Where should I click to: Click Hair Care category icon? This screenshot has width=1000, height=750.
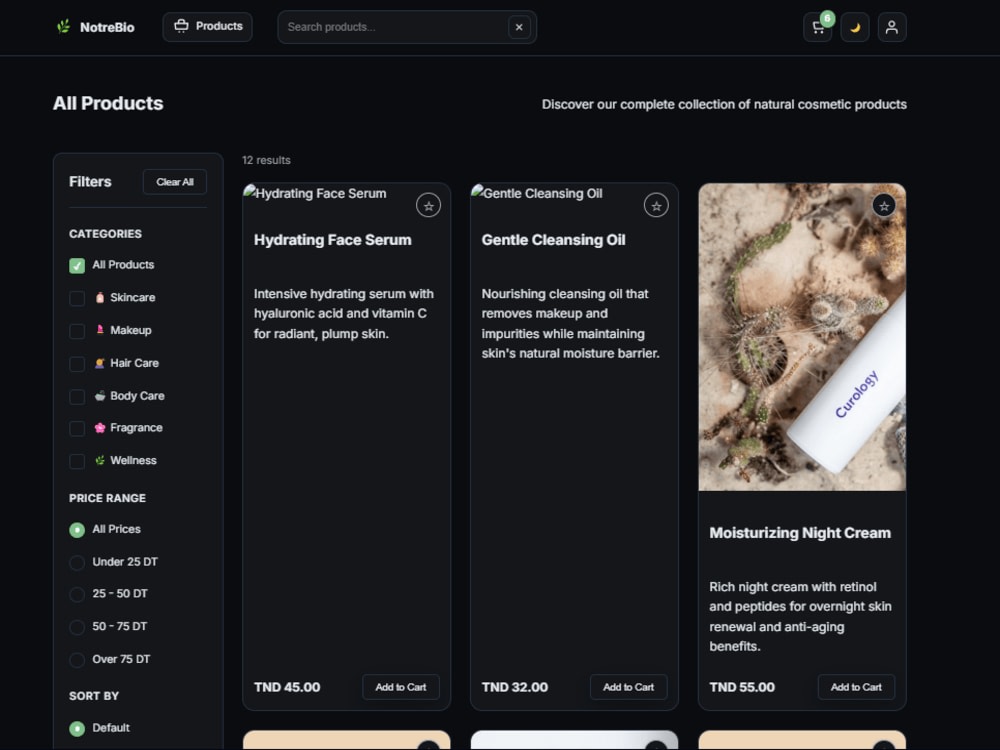(x=99, y=363)
